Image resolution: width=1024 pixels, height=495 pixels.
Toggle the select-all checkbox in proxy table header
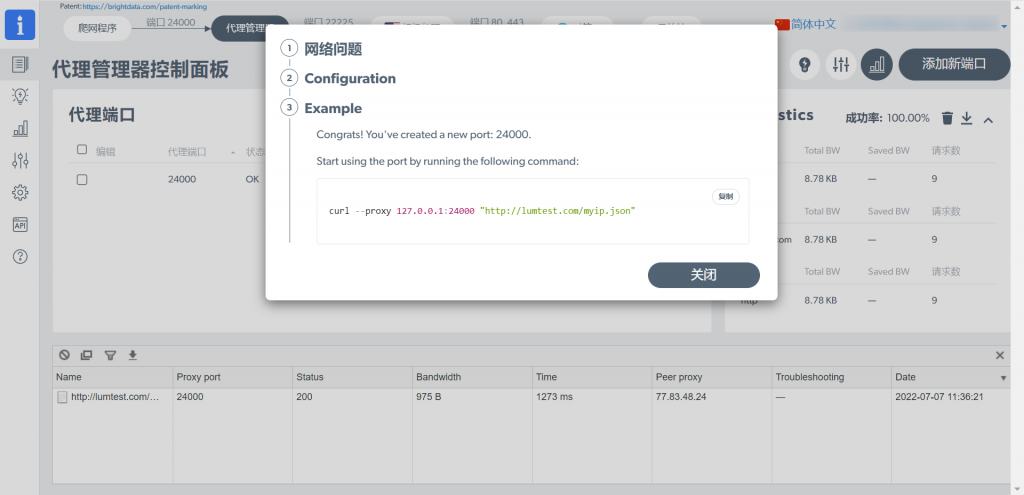click(82, 150)
